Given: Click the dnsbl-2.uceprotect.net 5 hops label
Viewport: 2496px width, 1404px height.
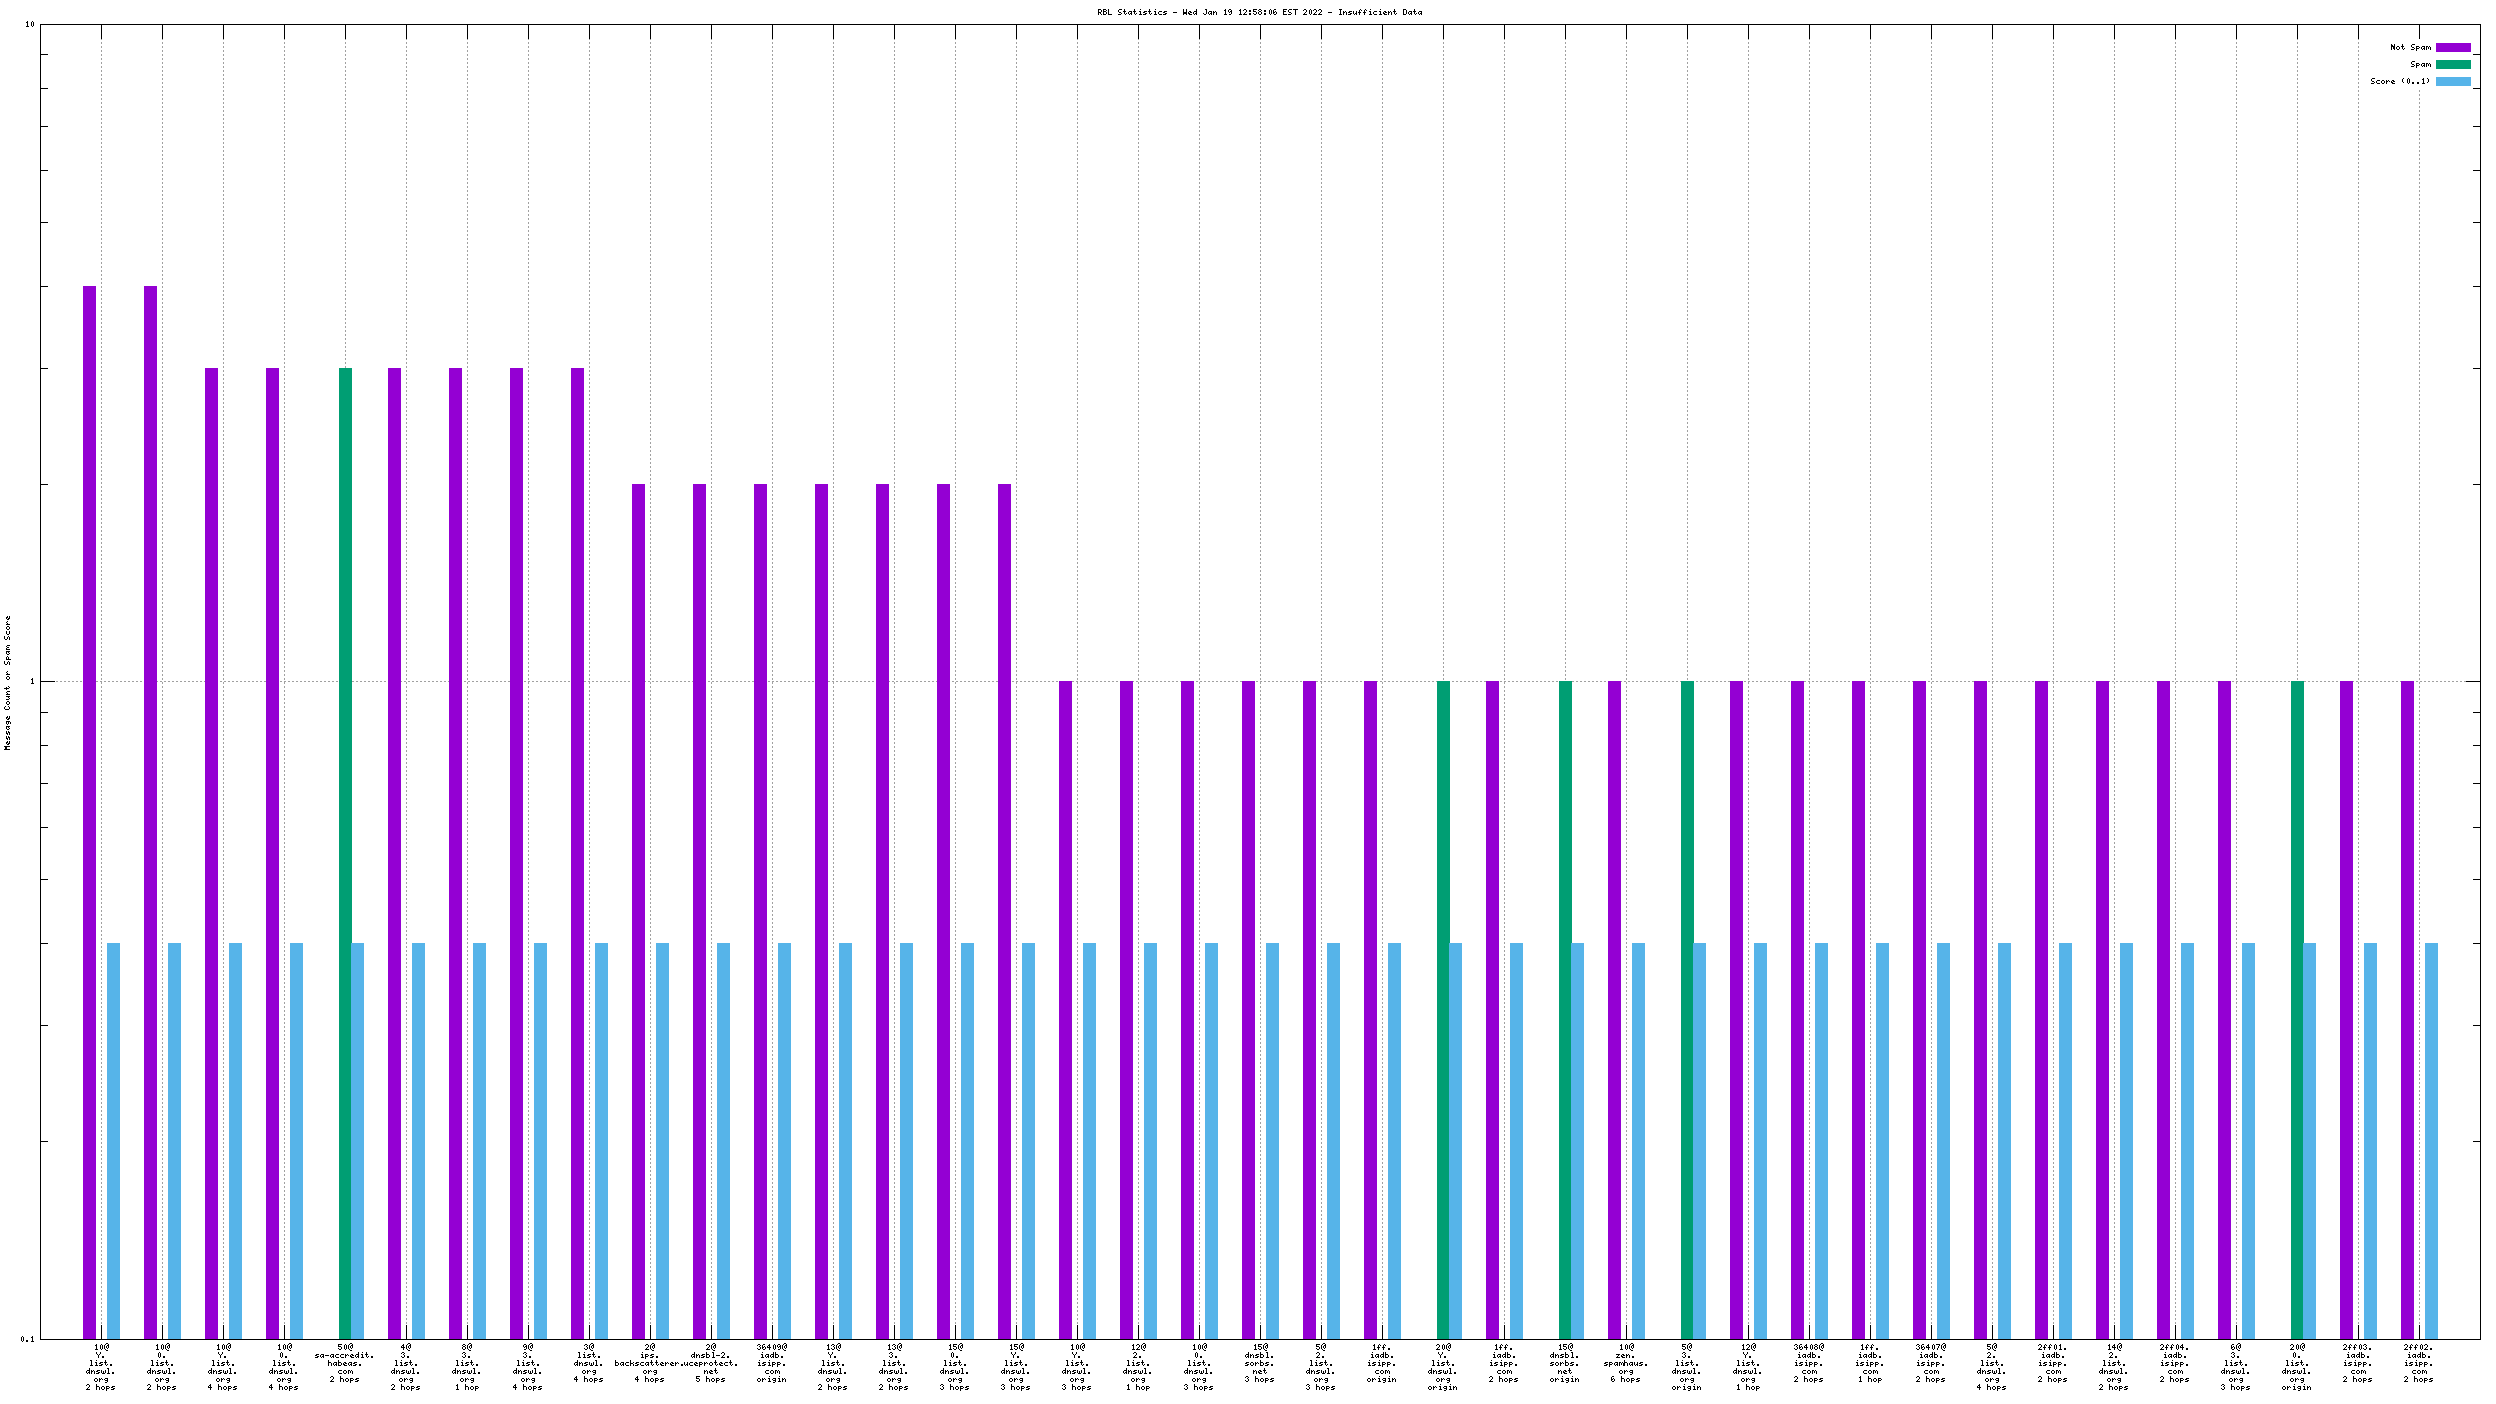Looking at the screenshot, I should tap(711, 1363).
